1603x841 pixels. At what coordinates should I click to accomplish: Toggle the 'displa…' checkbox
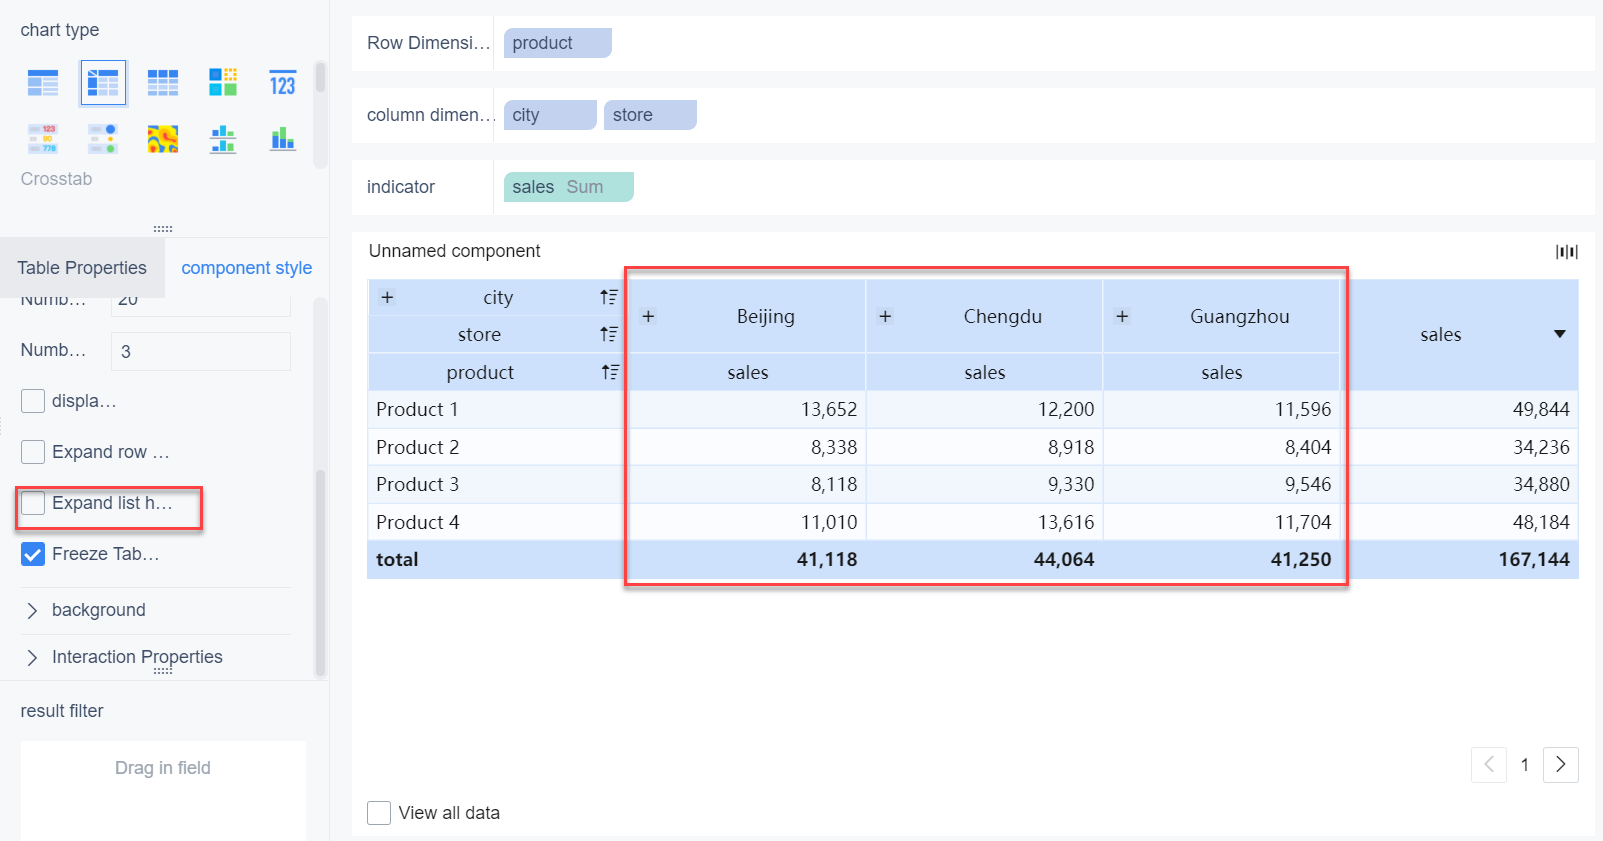point(33,401)
